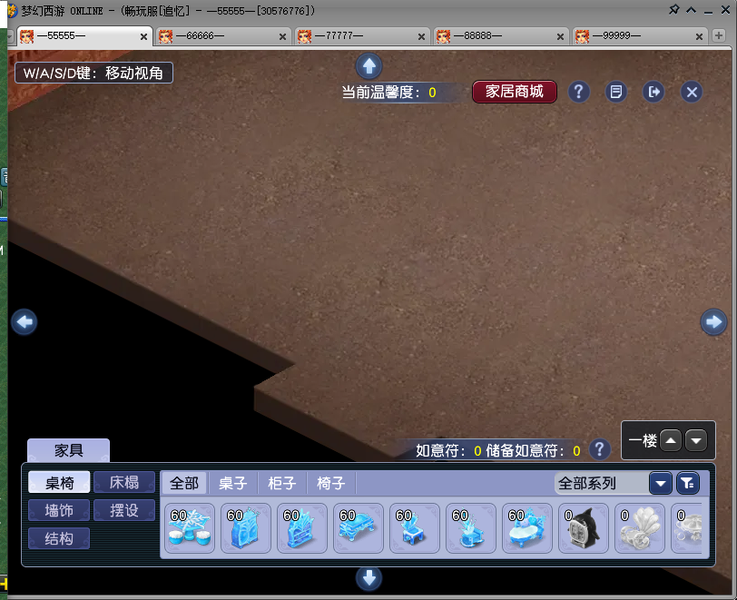Click the 全部系列 series field

point(602,483)
